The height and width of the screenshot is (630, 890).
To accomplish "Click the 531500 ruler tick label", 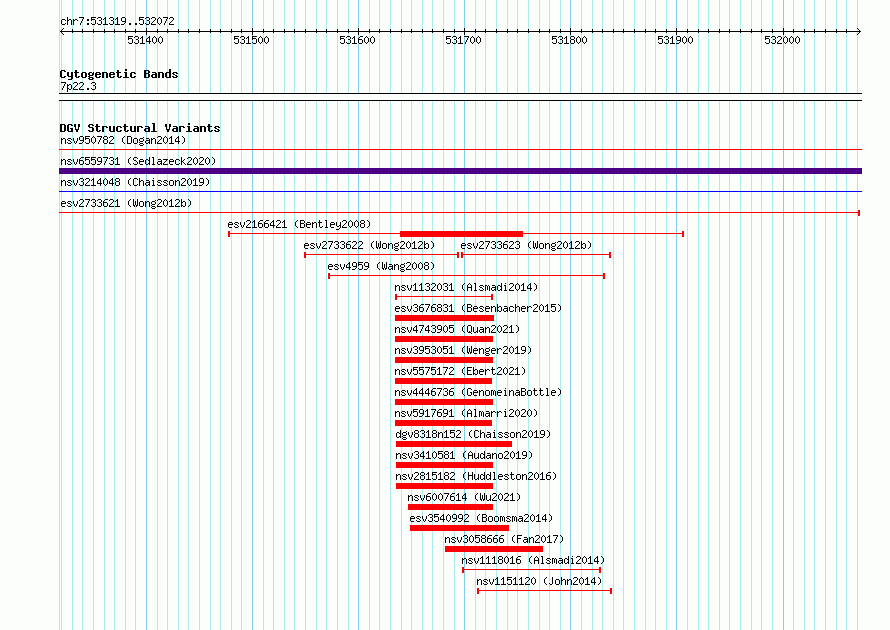I will (251, 40).
